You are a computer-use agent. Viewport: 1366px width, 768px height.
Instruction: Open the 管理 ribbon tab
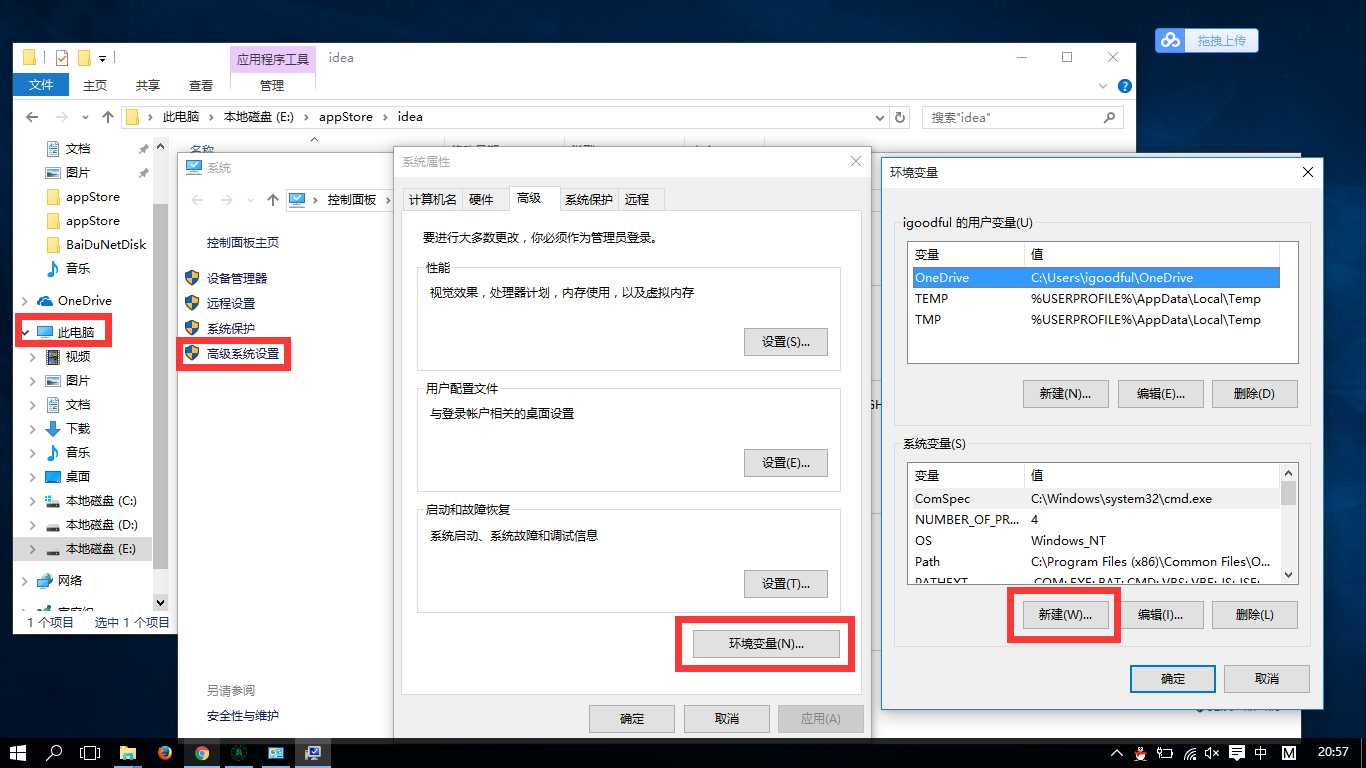272,85
